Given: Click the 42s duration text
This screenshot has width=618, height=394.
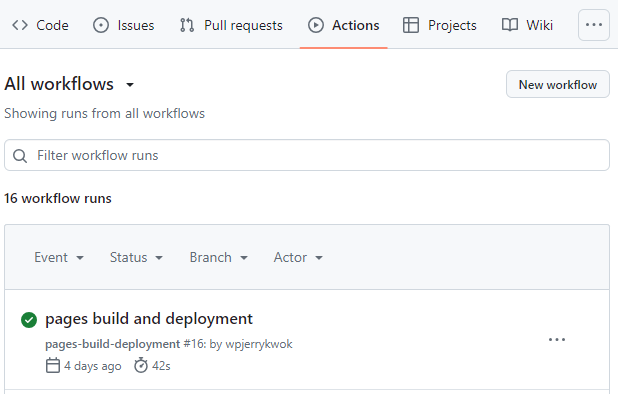Looking at the screenshot, I should point(161,366).
